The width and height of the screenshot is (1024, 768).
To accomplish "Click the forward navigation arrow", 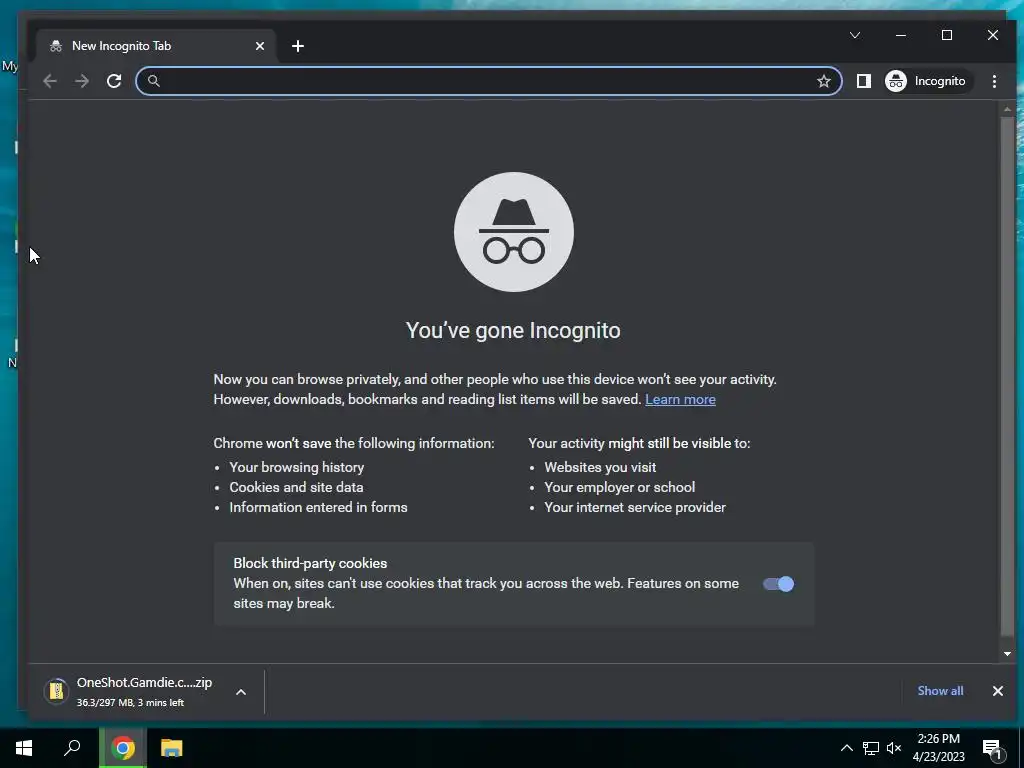I will [x=82, y=81].
